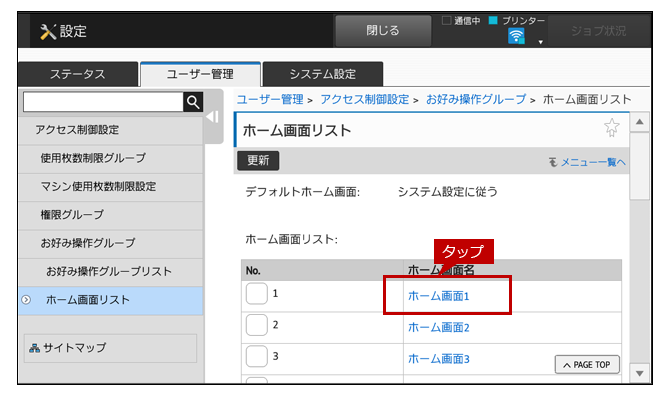This screenshot has height=396, width=670.
Task: Open the ホーム画面3 link
Action: (x=439, y=359)
